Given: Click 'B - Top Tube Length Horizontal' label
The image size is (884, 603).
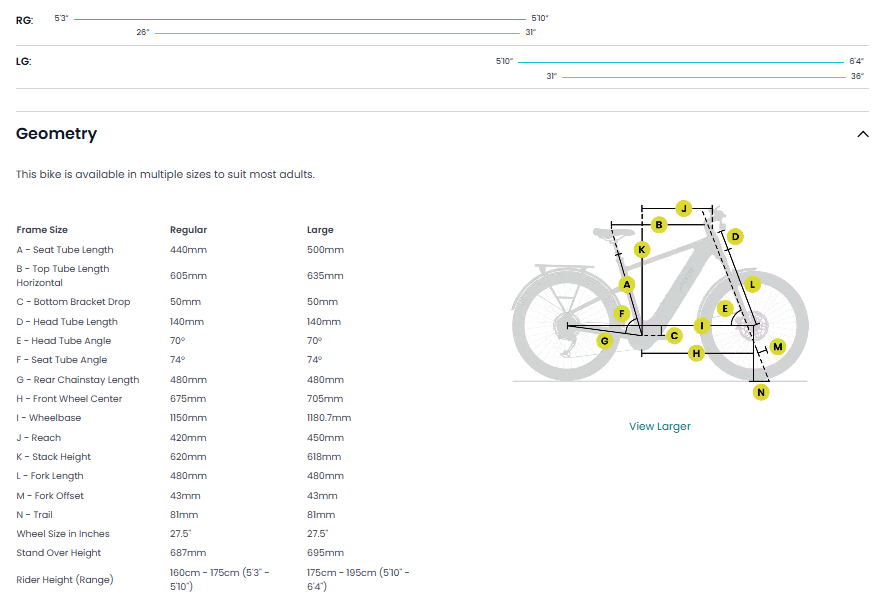Looking at the screenshot, I should point(63,276).
